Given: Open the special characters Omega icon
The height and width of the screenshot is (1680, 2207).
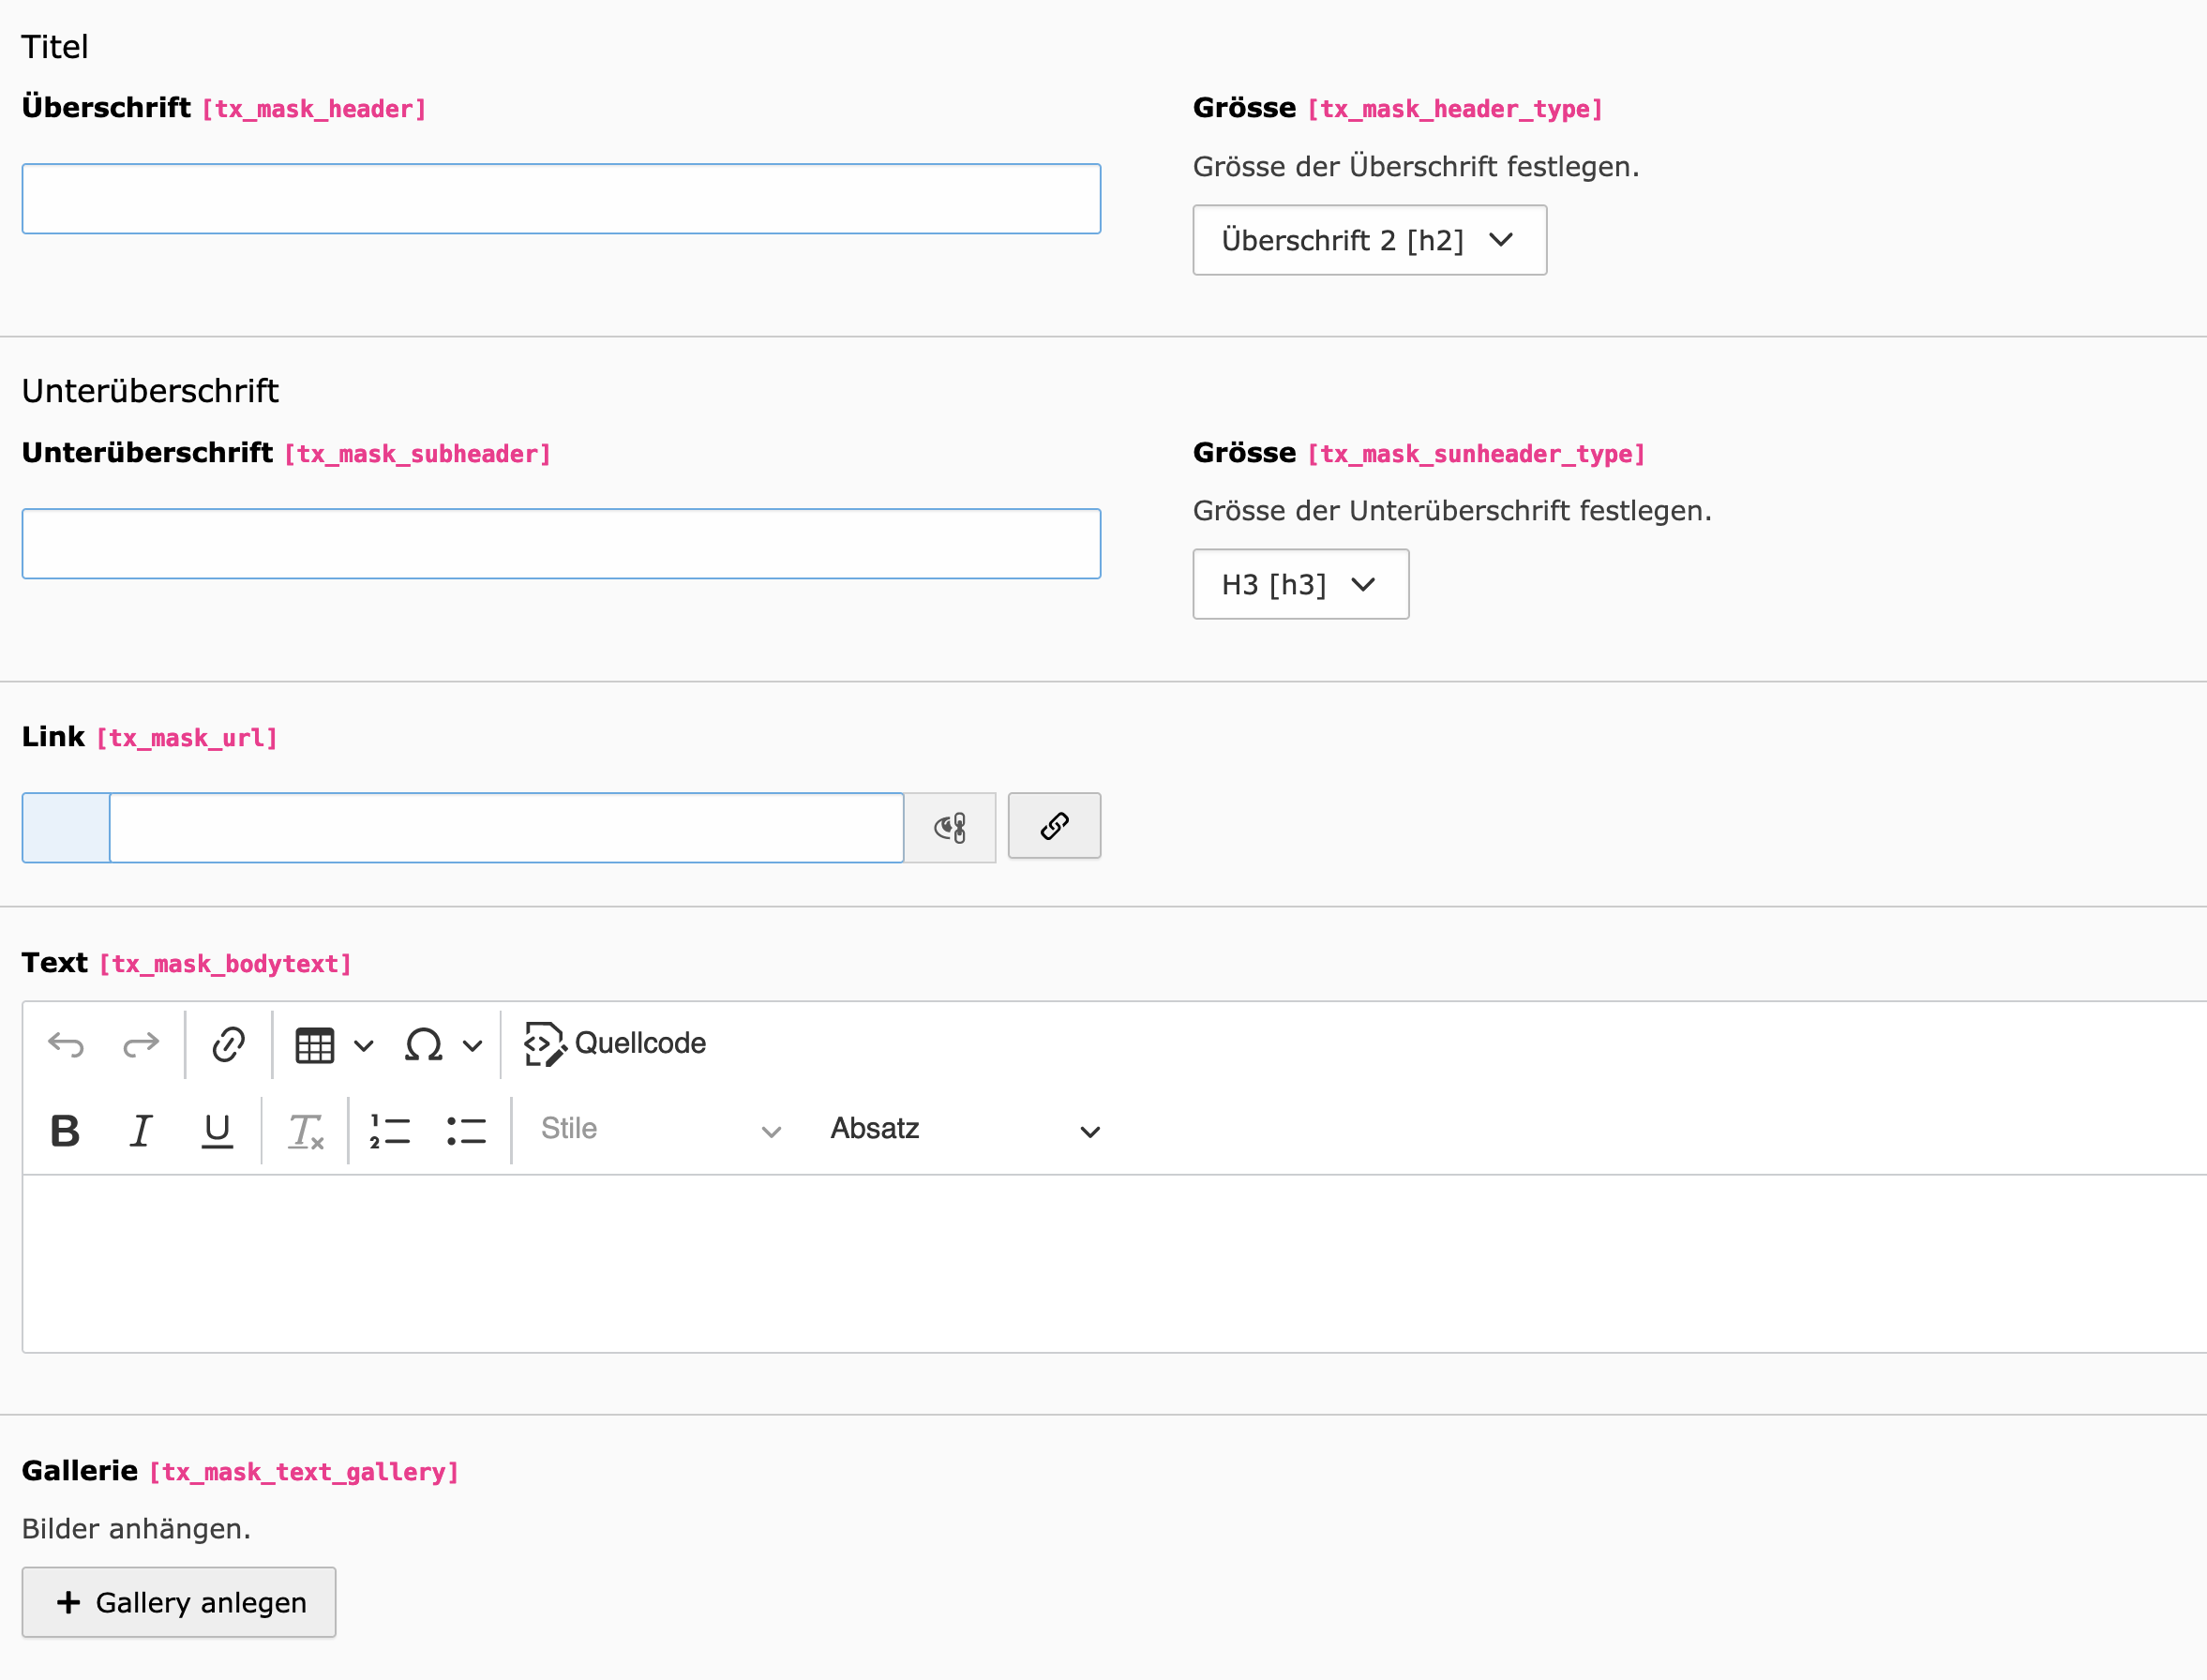Looking at the screenshot, I should click(x=424, y=1045).
